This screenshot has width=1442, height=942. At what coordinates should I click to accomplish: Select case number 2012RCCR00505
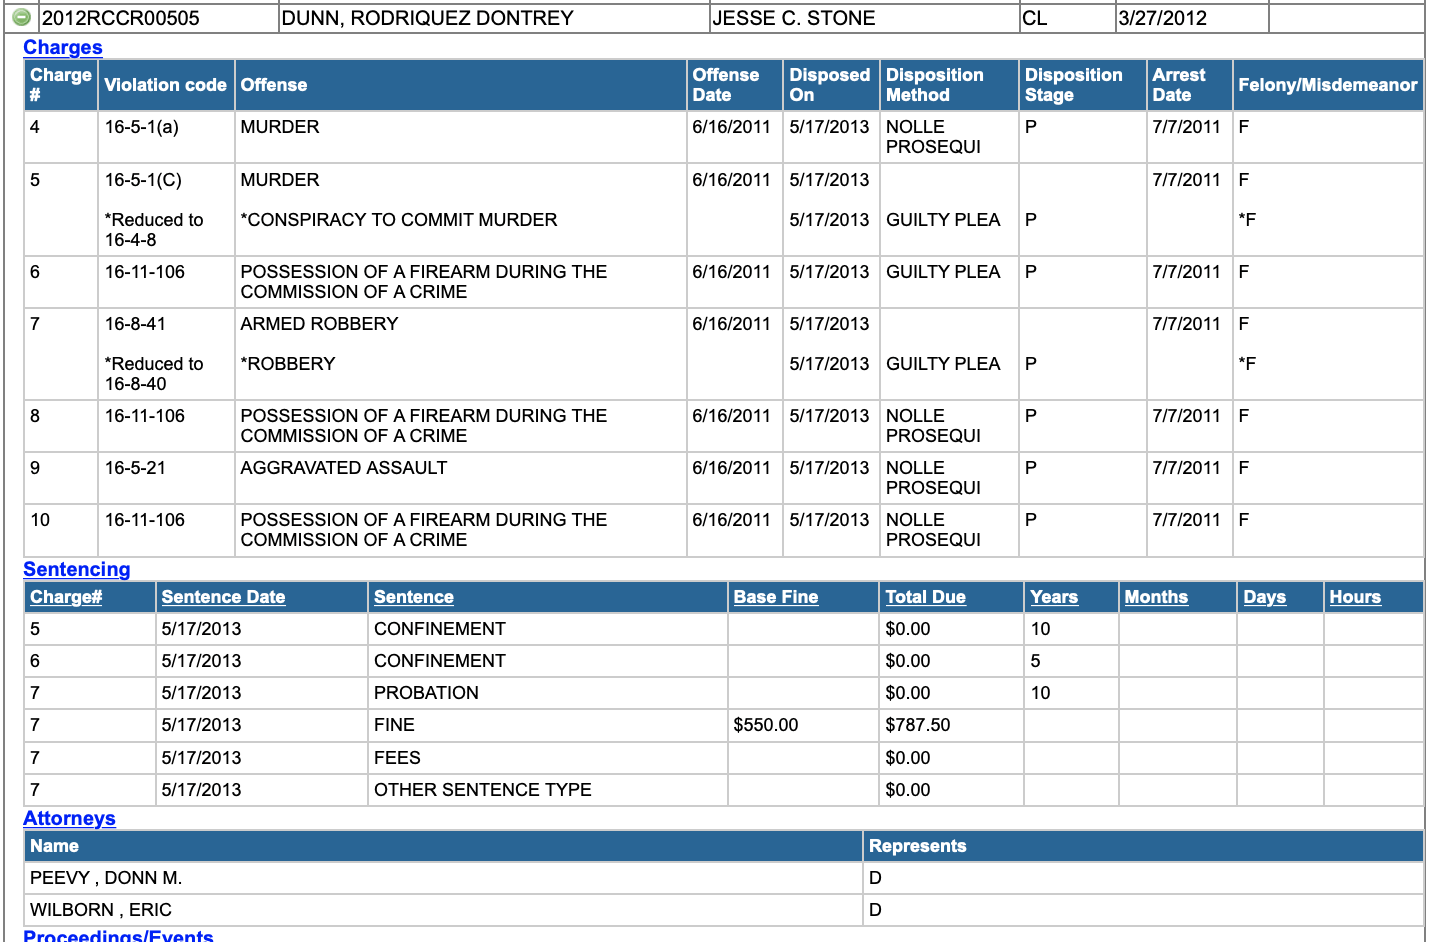120,18
